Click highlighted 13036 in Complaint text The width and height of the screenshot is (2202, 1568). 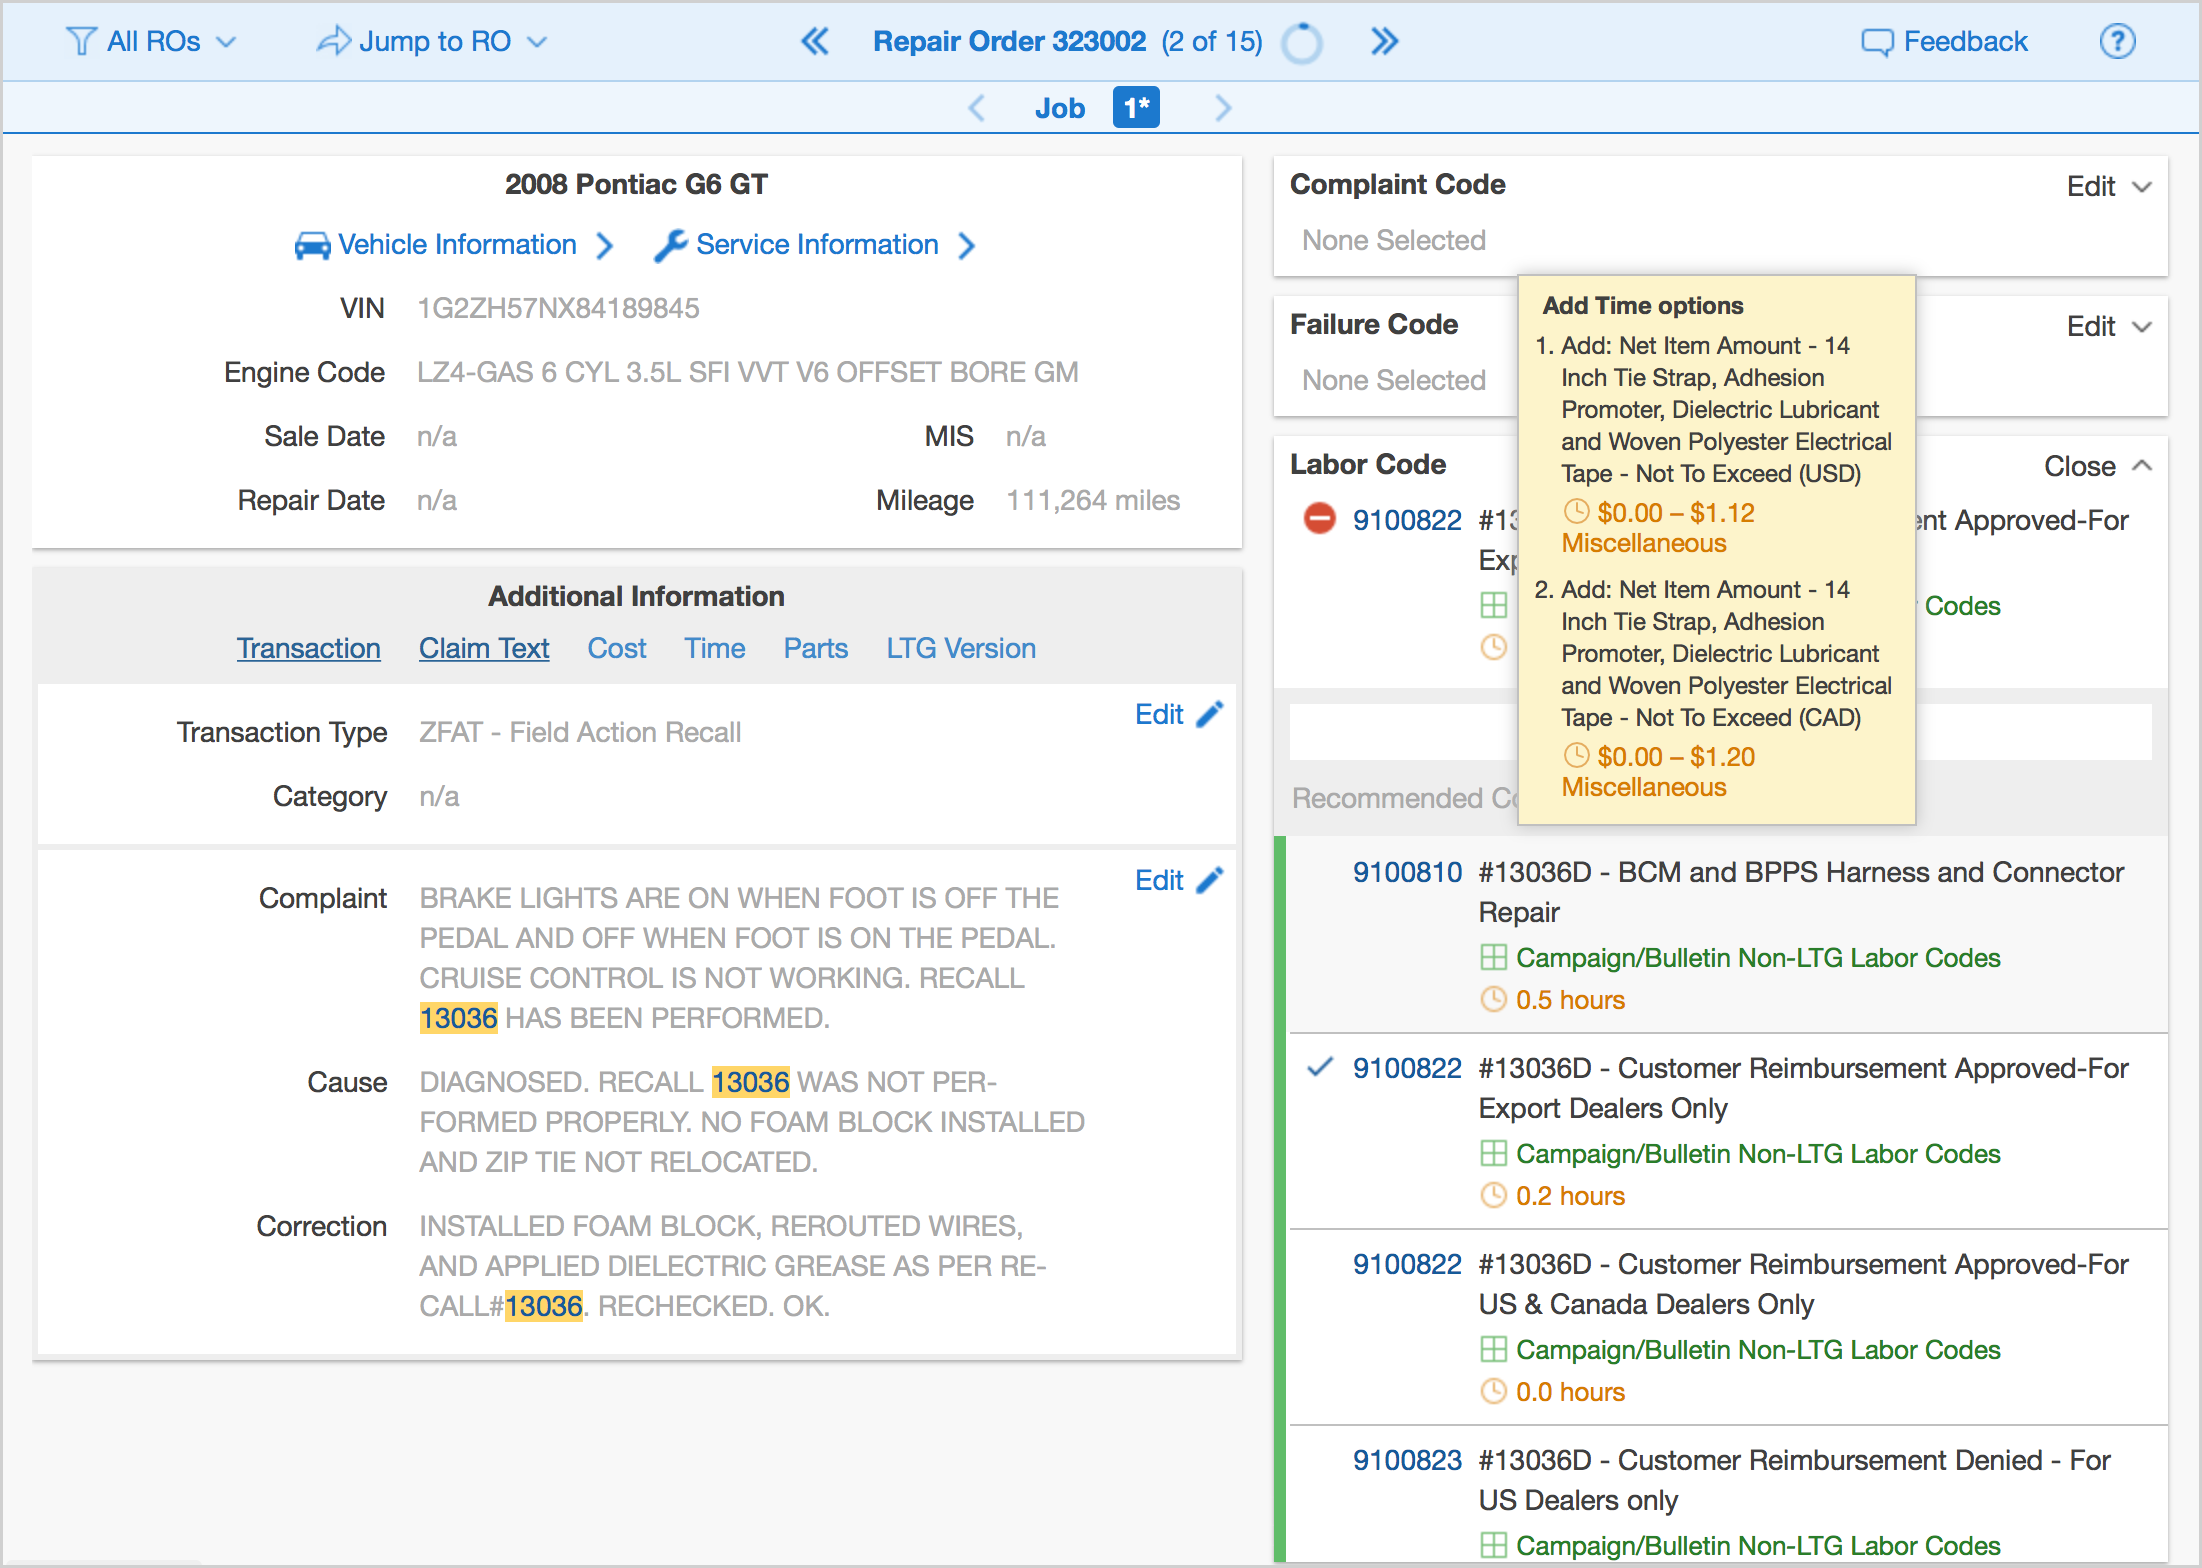(458, 1018)
